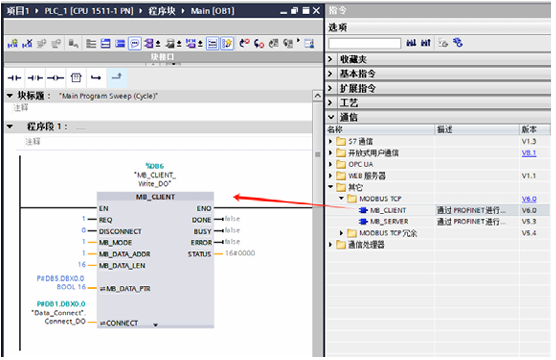Click the V8.1 version link
The width and height of the screenshot is (556, 360).
529,153
